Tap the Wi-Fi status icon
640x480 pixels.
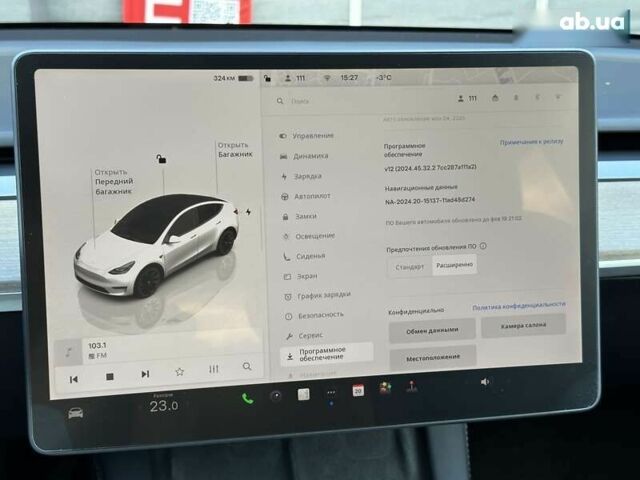pyautogui.click(x=327, y=77)
